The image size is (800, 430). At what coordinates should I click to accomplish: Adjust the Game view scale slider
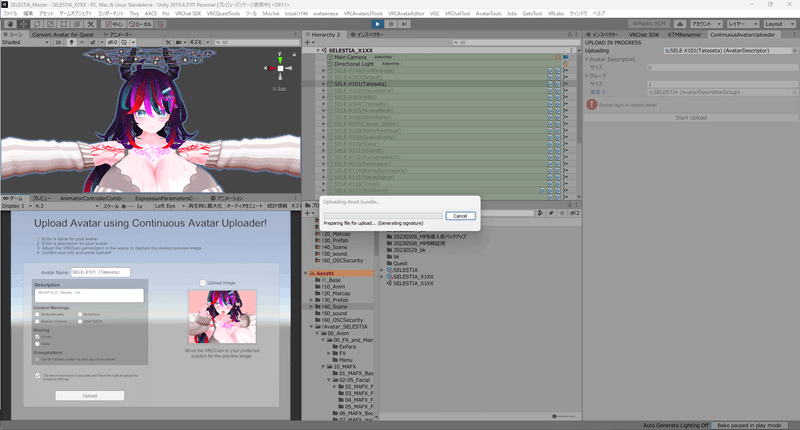click(129, 206)
